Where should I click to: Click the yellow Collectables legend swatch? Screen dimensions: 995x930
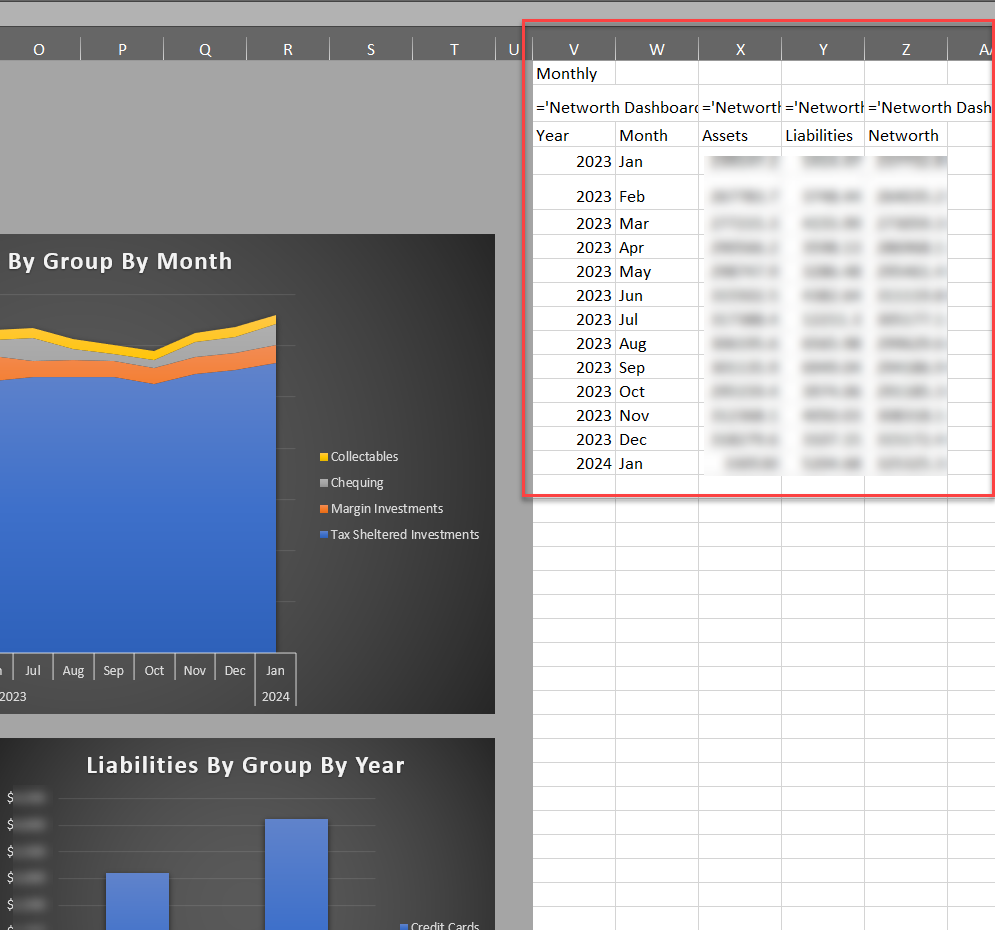324,457
